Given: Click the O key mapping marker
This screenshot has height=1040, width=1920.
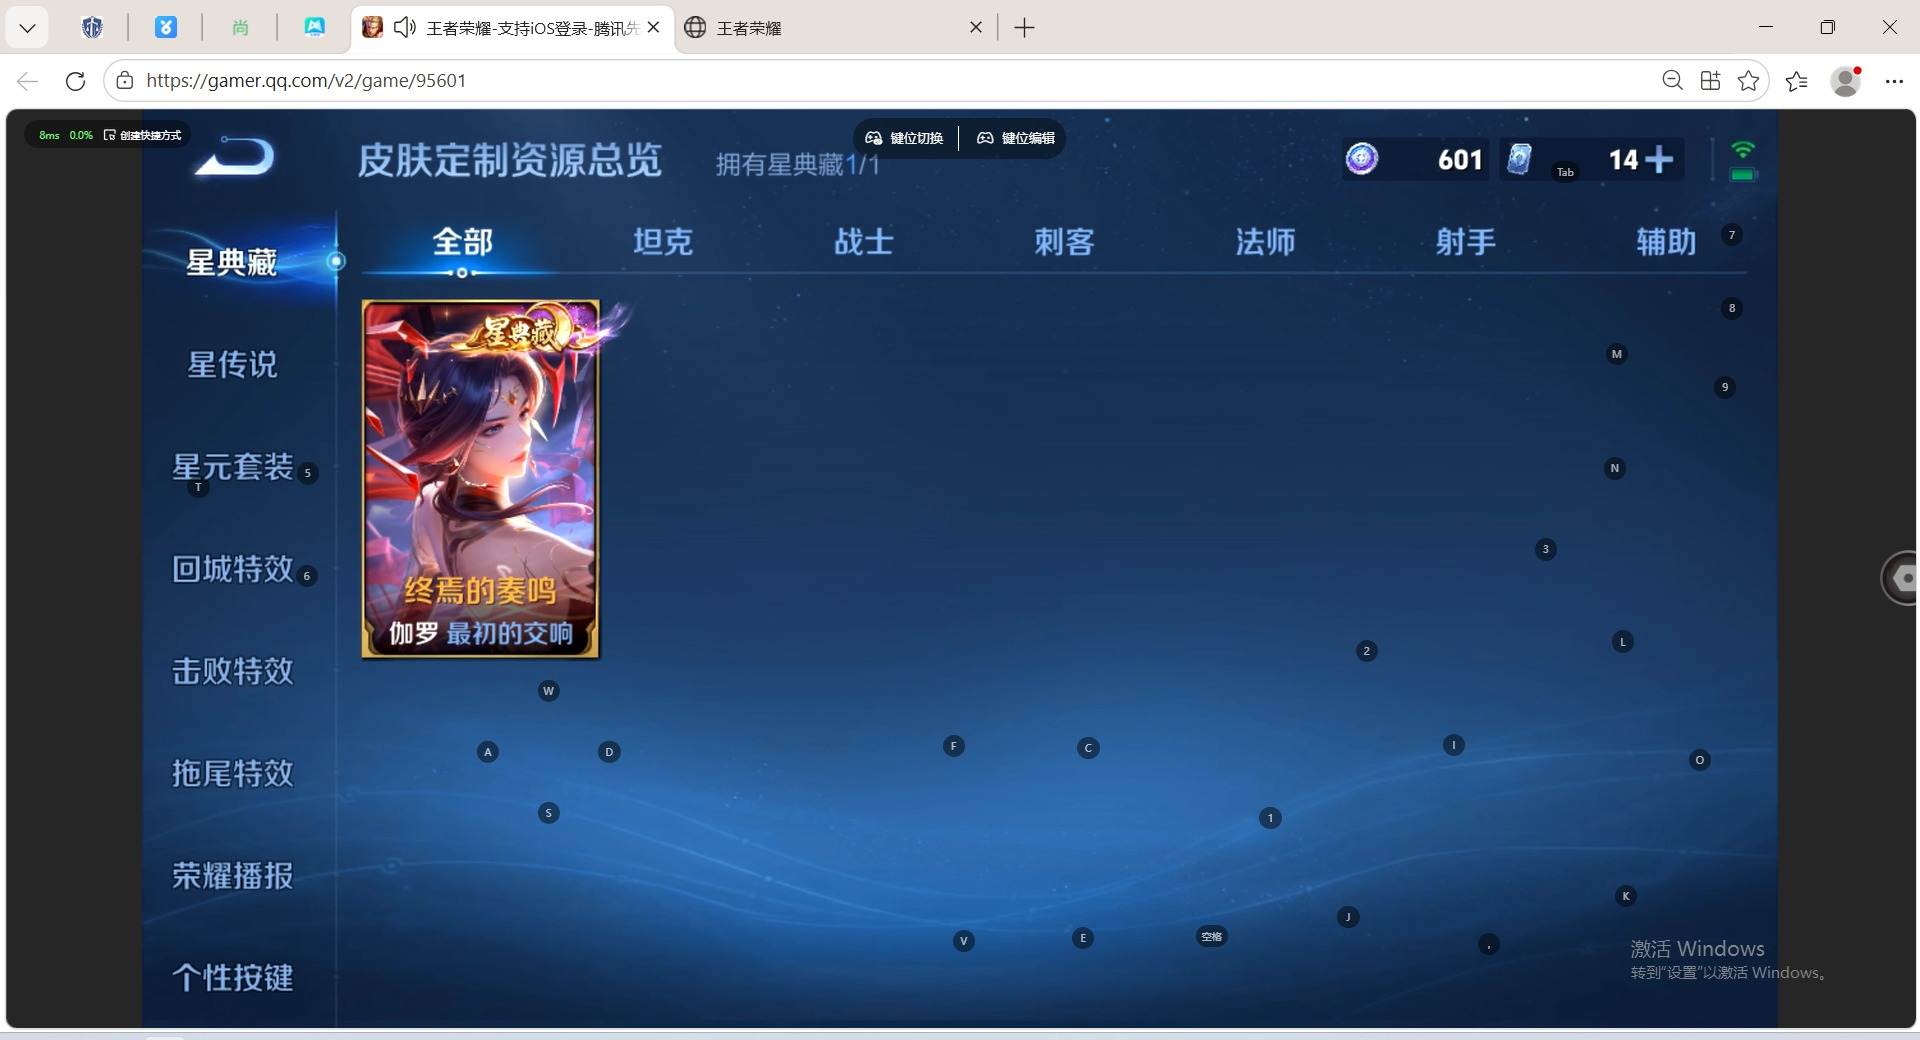Looking at the screenshot, I should pos(1700,761).
